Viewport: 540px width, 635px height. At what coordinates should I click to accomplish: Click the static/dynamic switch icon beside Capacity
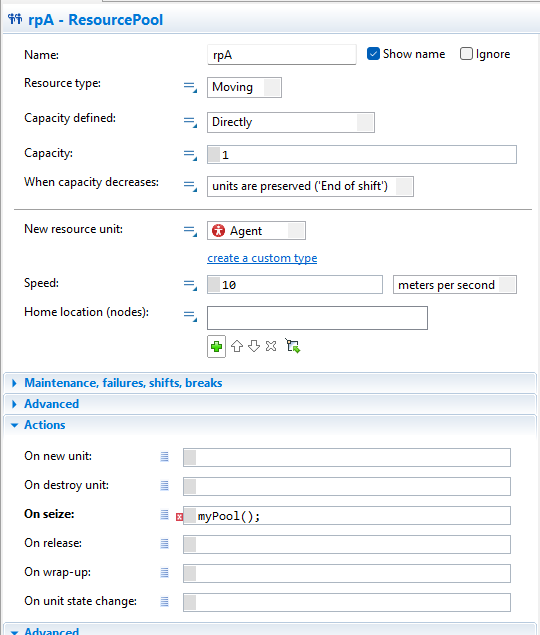pos(190,155)
